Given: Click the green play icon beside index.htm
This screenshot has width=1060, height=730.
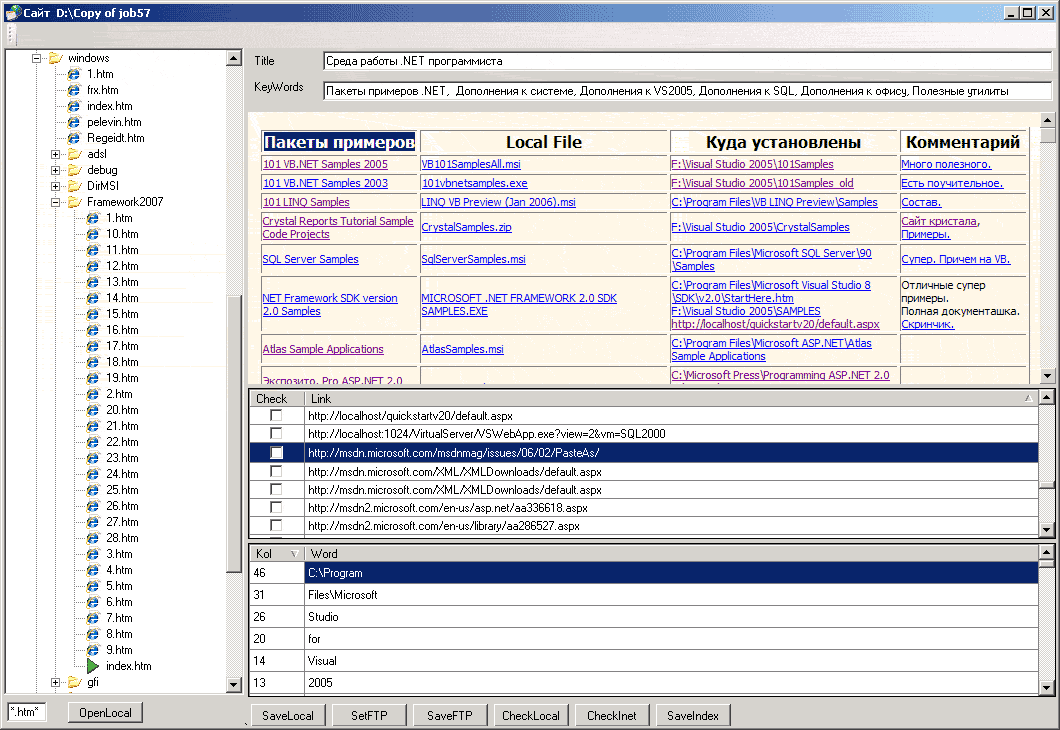Looking at the screenshot, I should (x=93, y=666).
